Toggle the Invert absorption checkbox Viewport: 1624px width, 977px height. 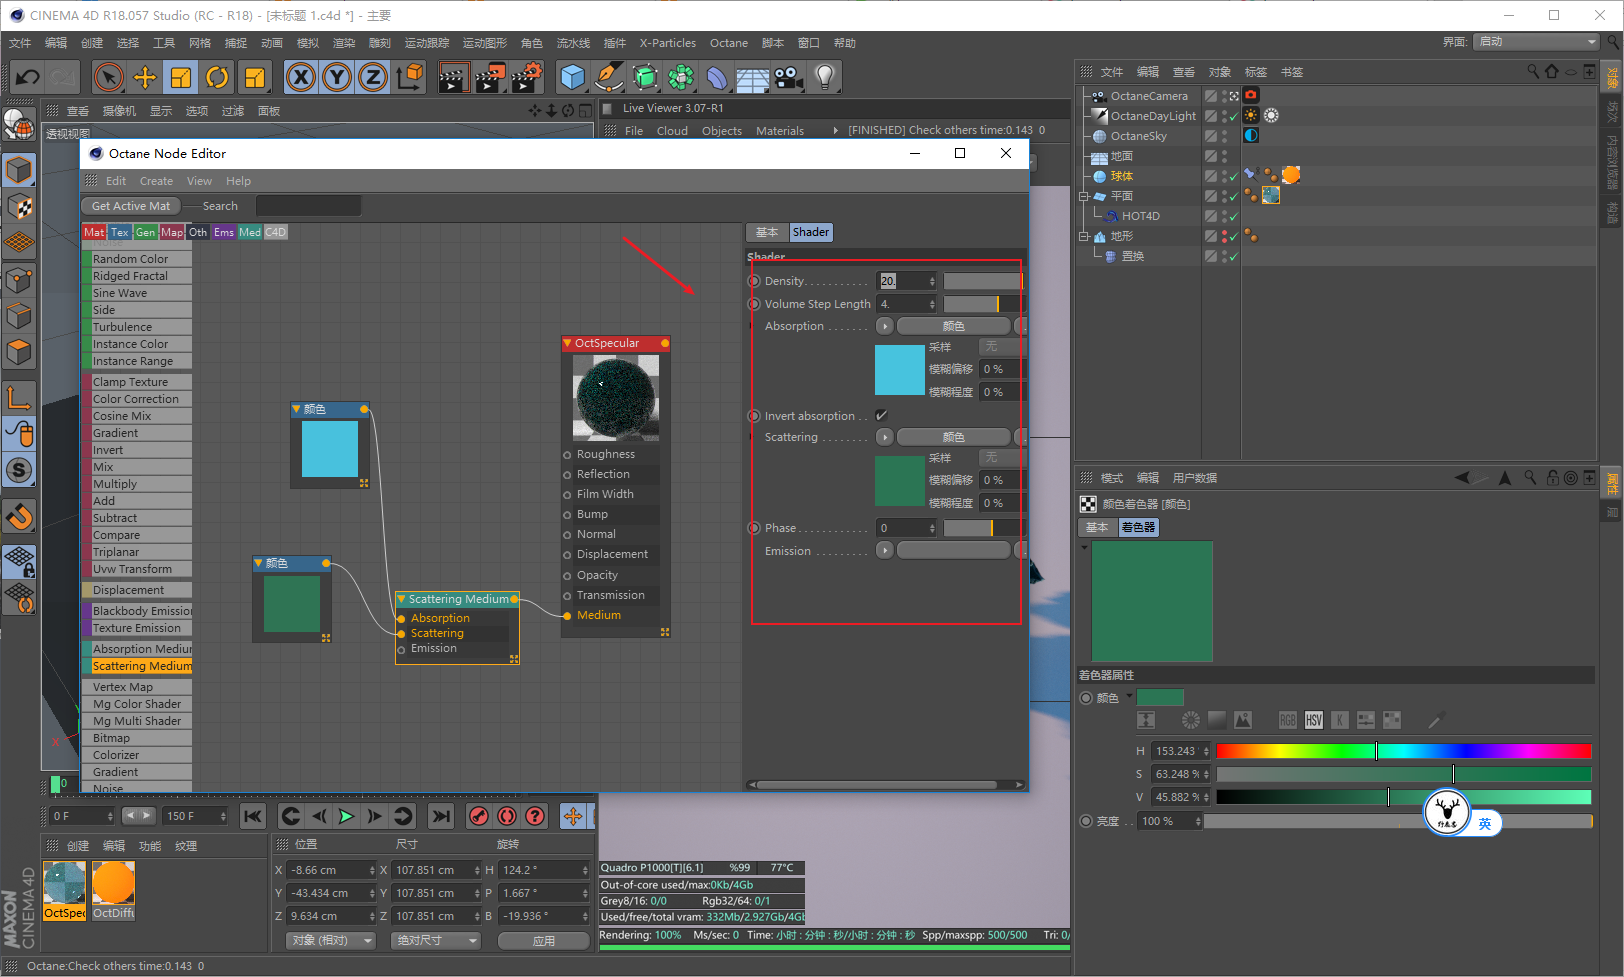(x=881, y=415)
